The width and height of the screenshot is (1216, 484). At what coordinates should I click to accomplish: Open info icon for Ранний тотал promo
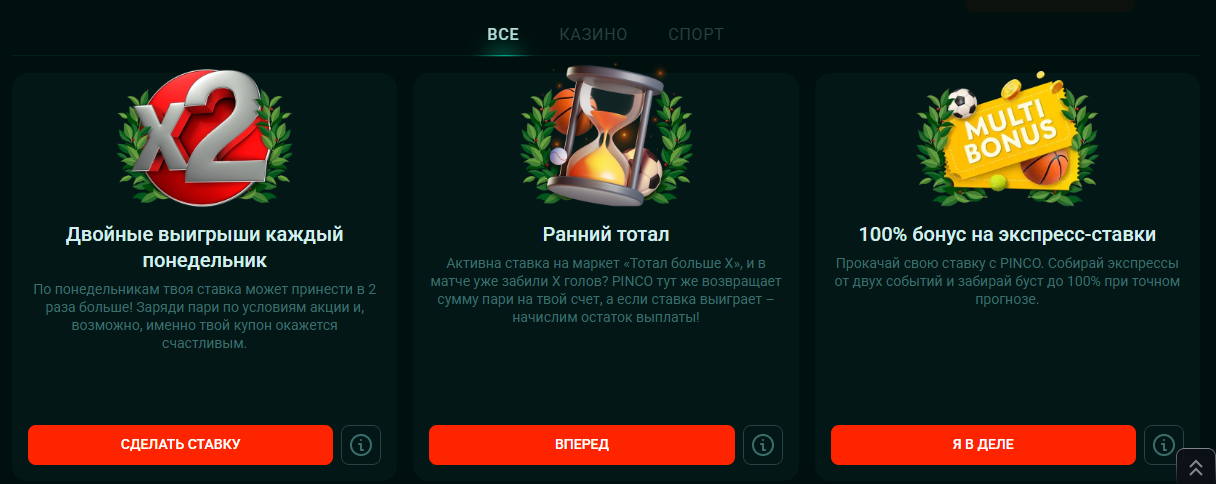tap(762, 445)
